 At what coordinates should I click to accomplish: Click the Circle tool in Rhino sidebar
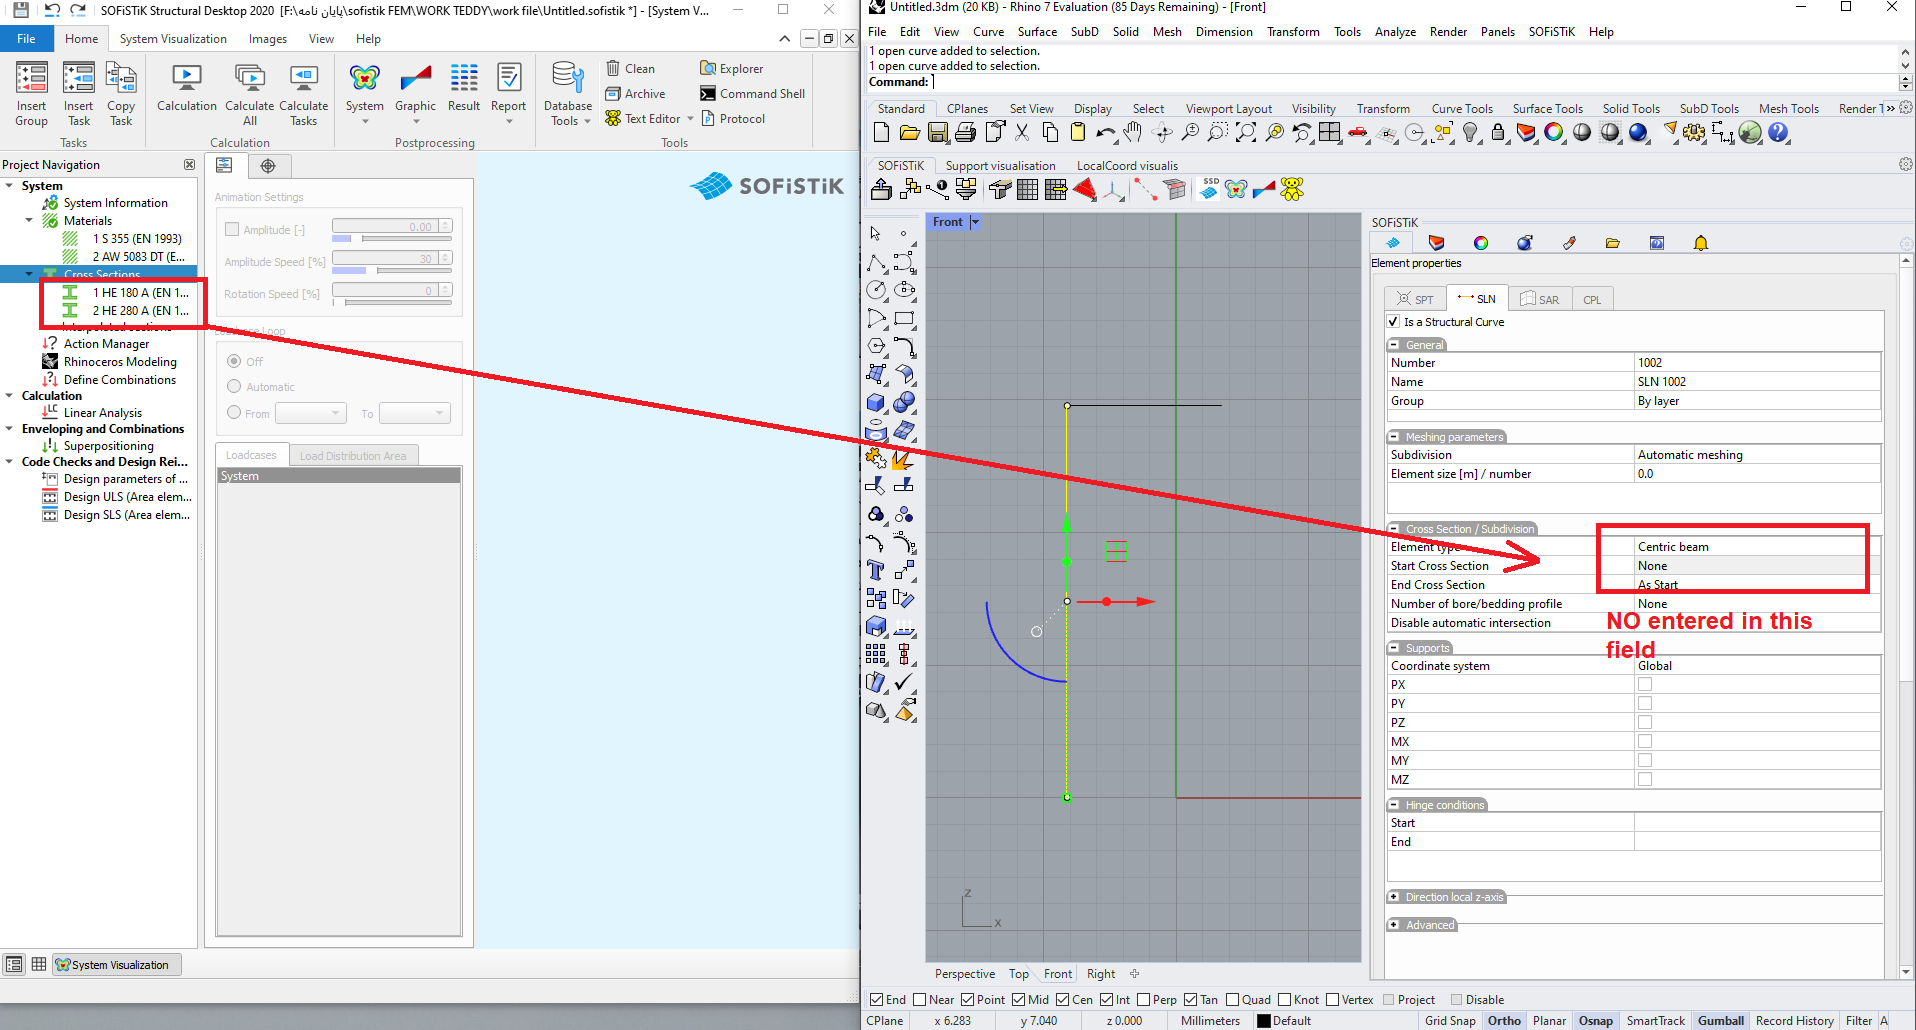click(x=876, y=290)
